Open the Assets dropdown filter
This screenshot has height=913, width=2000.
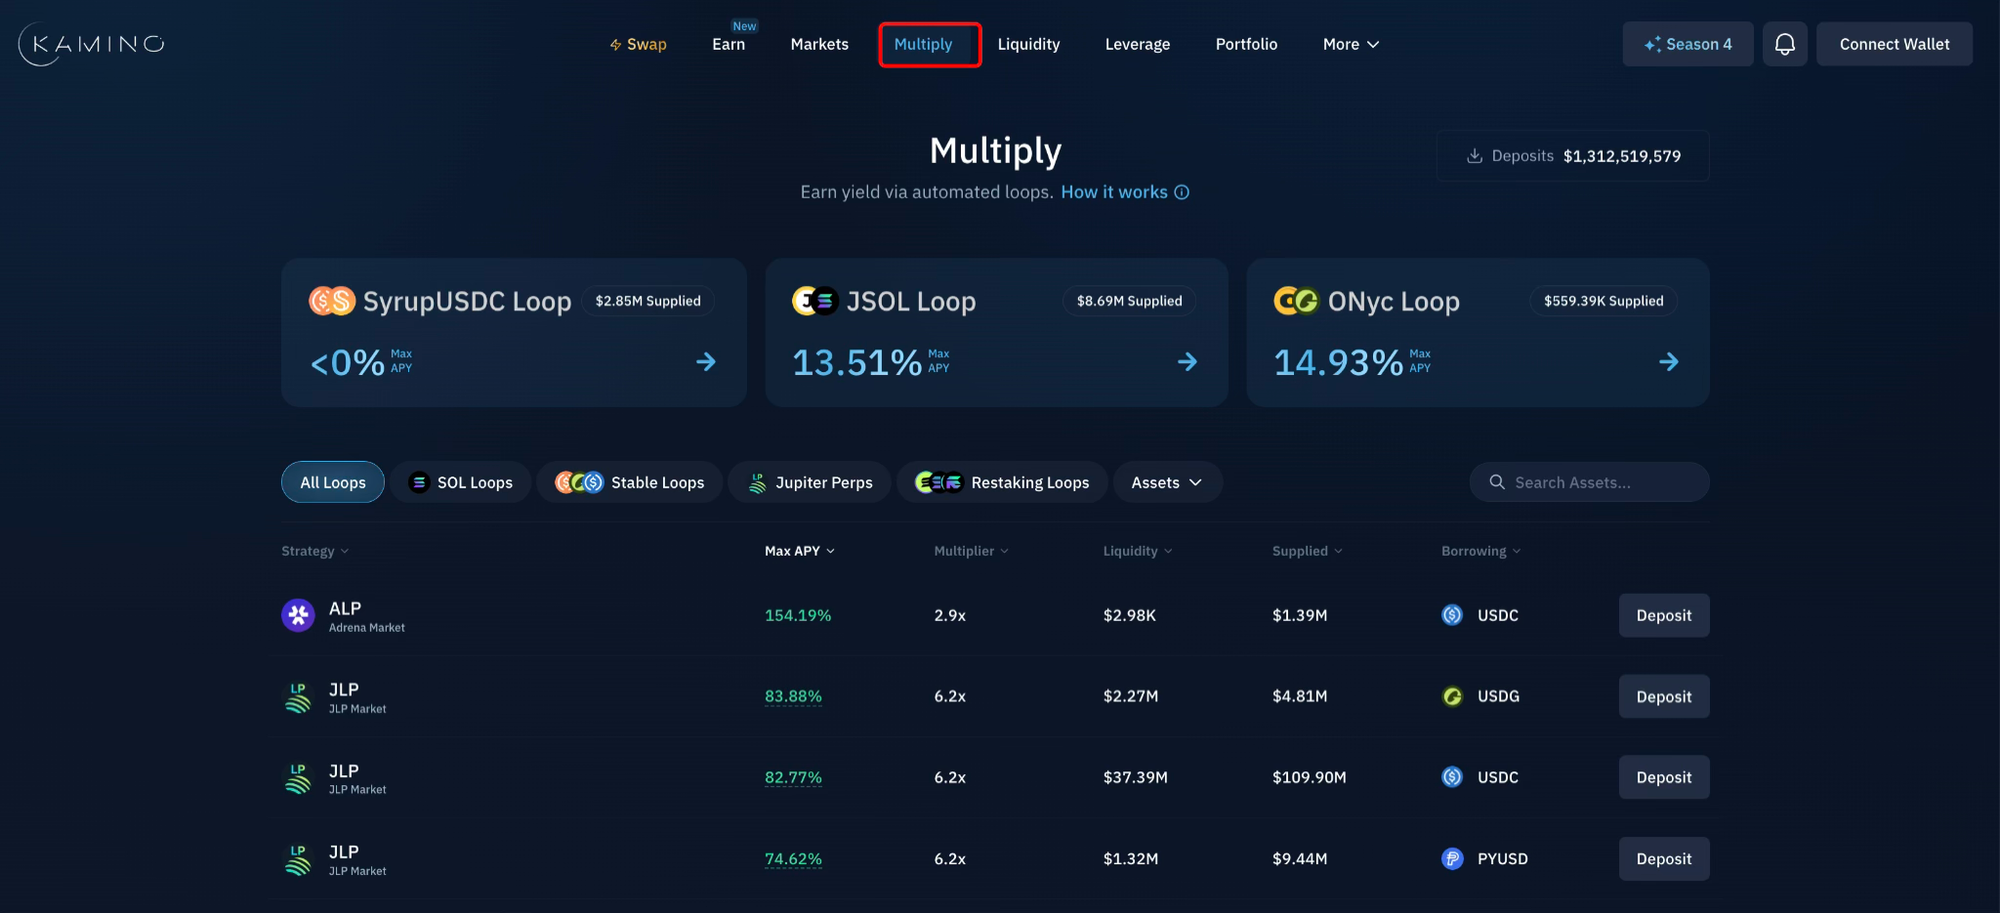tap(1166, 482)
